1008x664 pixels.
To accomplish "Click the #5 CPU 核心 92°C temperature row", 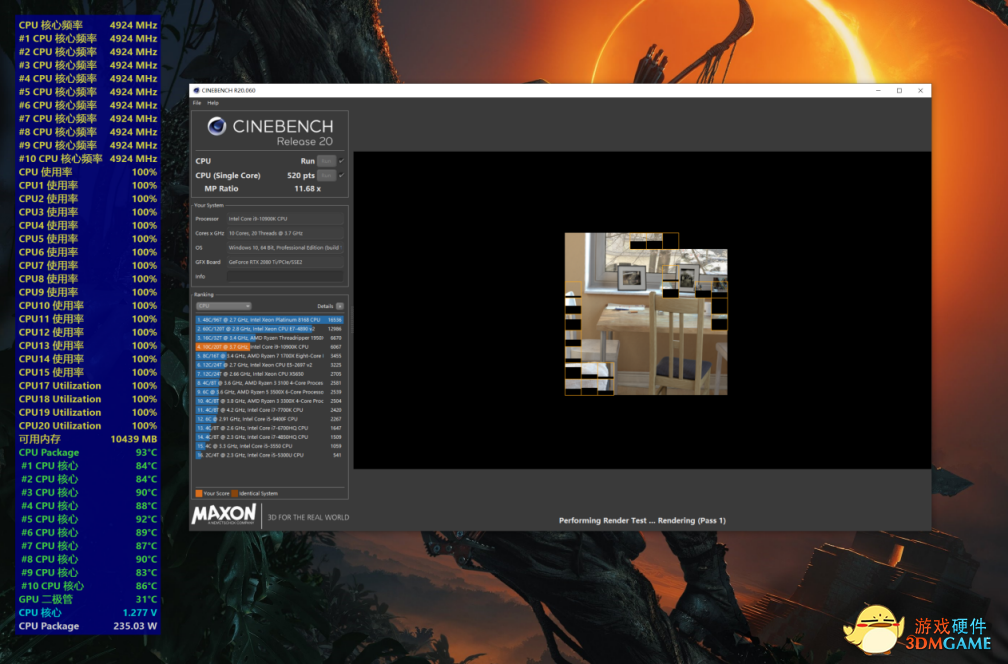I will point(88,519).
